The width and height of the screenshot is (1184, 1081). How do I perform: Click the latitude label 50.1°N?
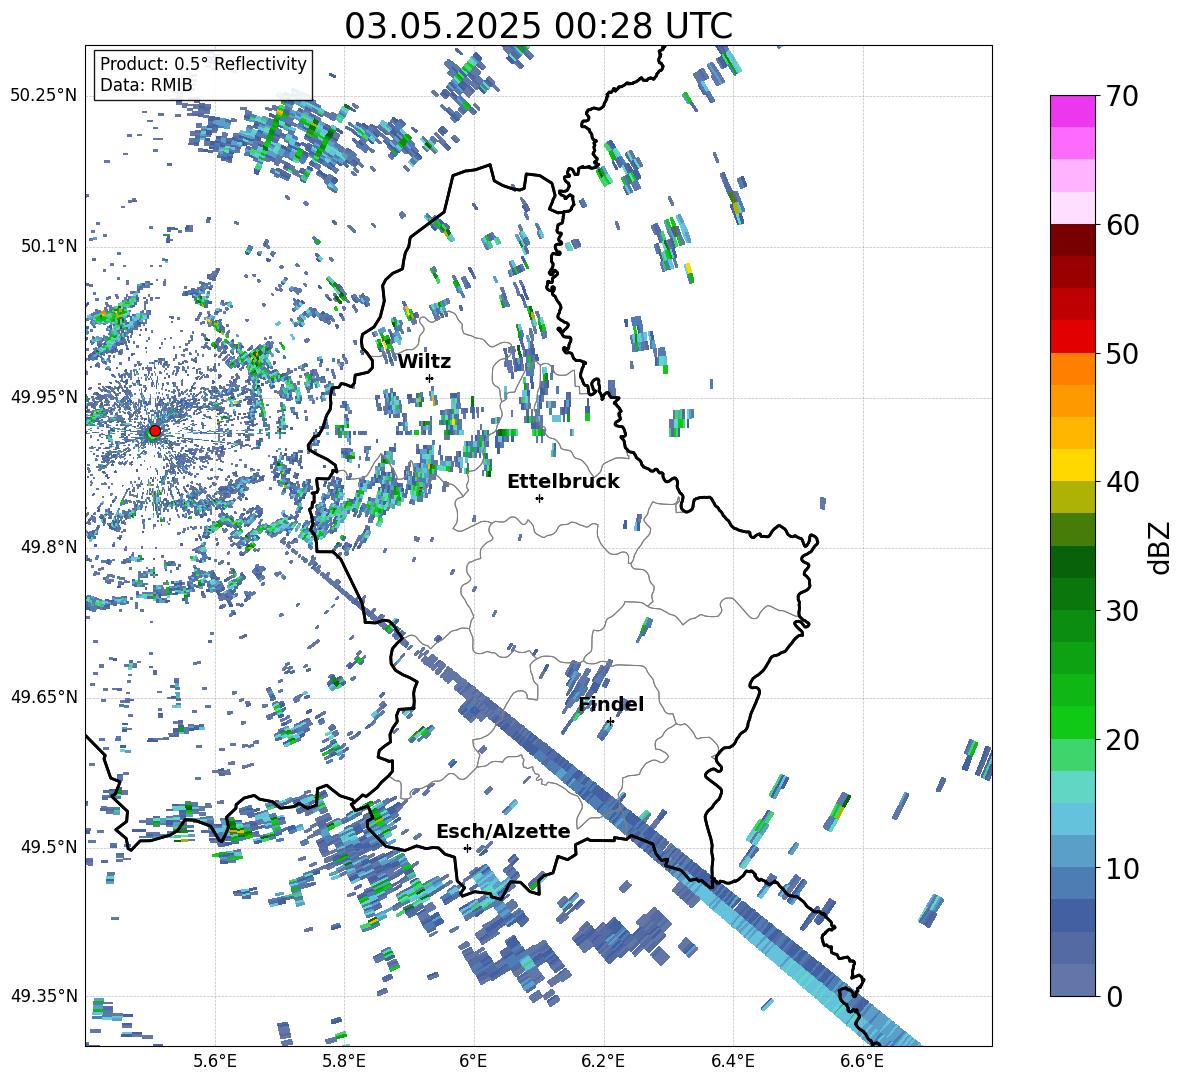coord(48,246)
